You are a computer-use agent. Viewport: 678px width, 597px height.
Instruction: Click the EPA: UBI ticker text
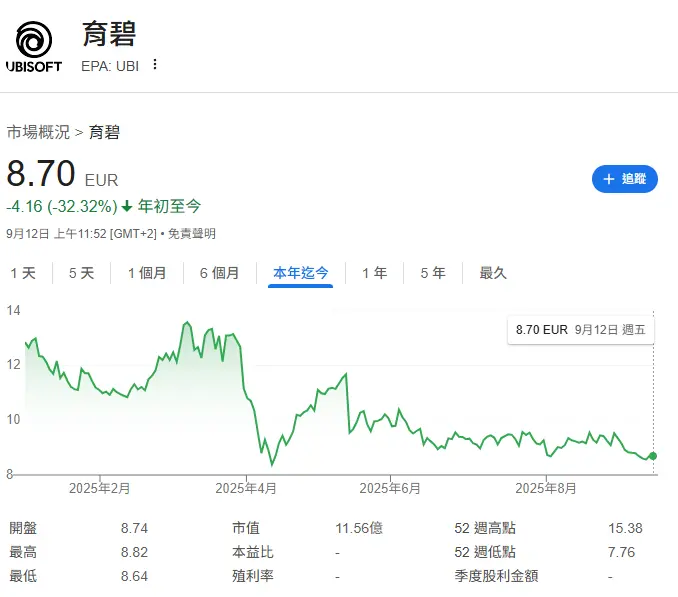click(110, 66)
